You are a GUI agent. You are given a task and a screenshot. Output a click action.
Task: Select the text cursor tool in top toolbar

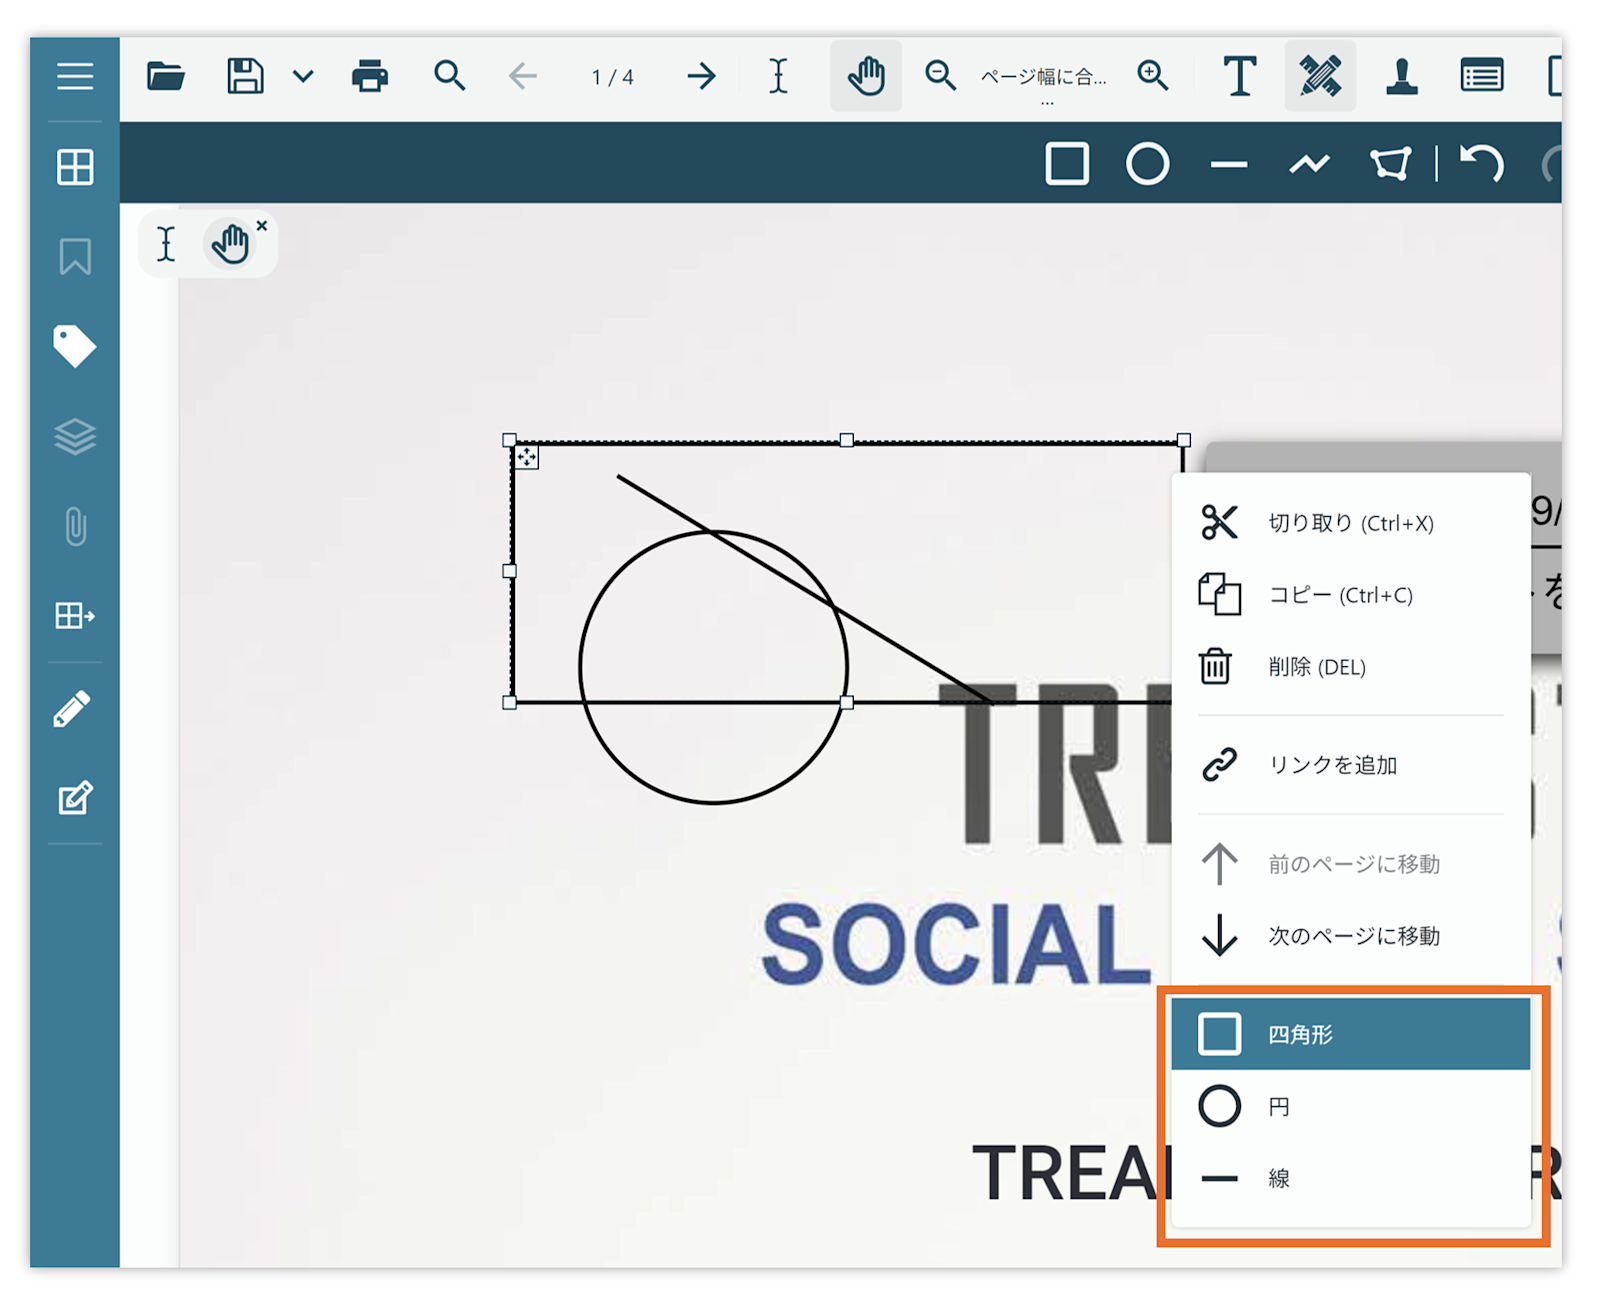[x=779, y=76]
